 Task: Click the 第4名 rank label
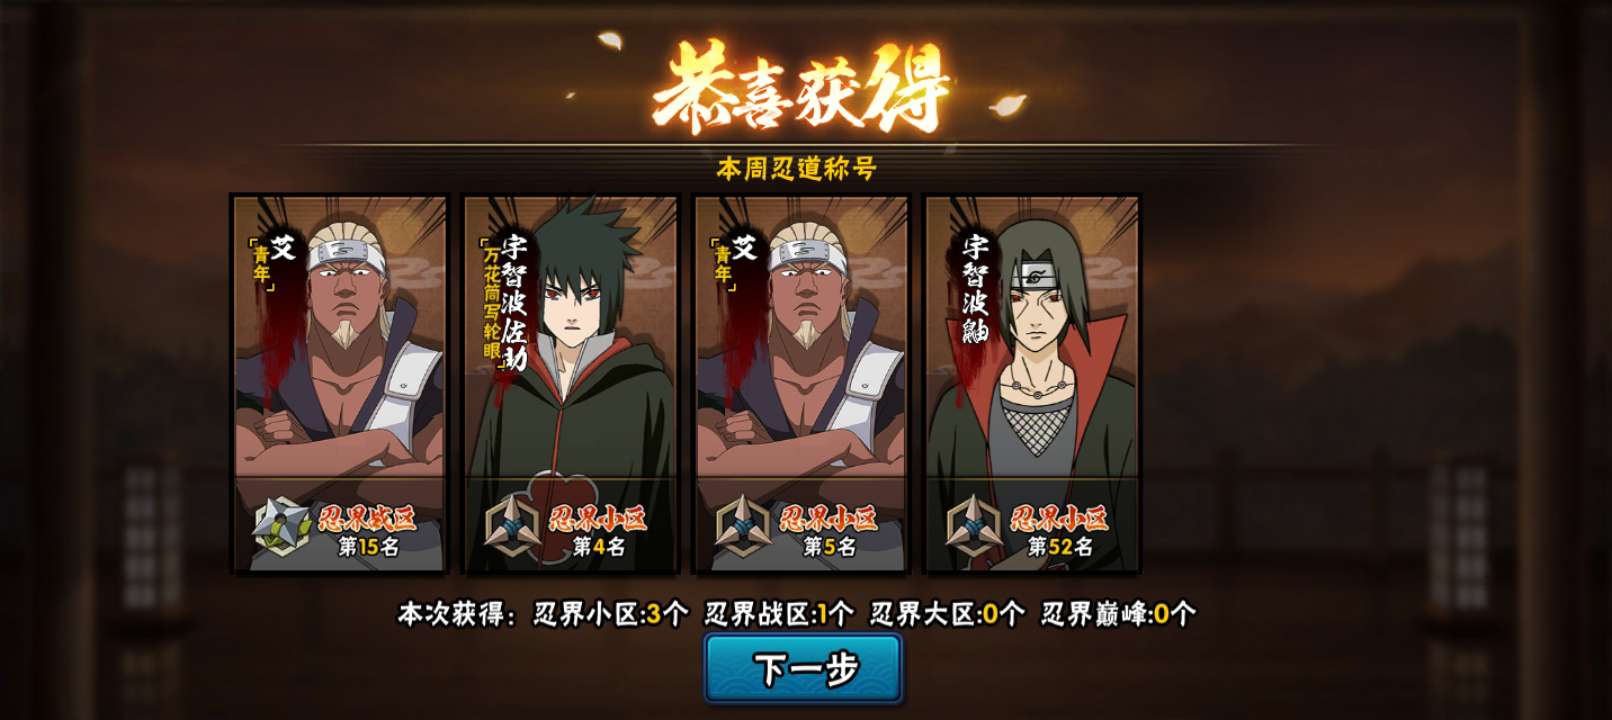tap(599, 547)
